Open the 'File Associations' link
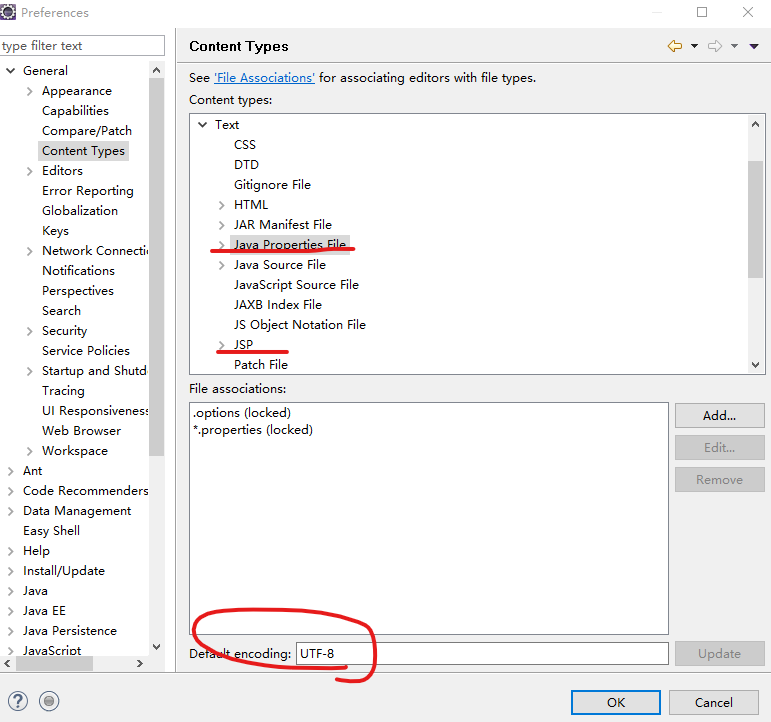The width and height of the screenshot is (771, 722). [264, 78]
